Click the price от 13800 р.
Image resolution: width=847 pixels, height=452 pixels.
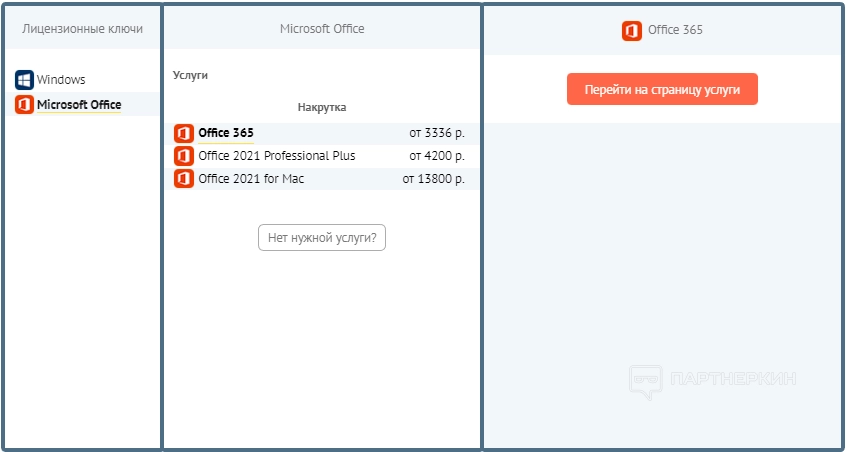coord(434,179)
